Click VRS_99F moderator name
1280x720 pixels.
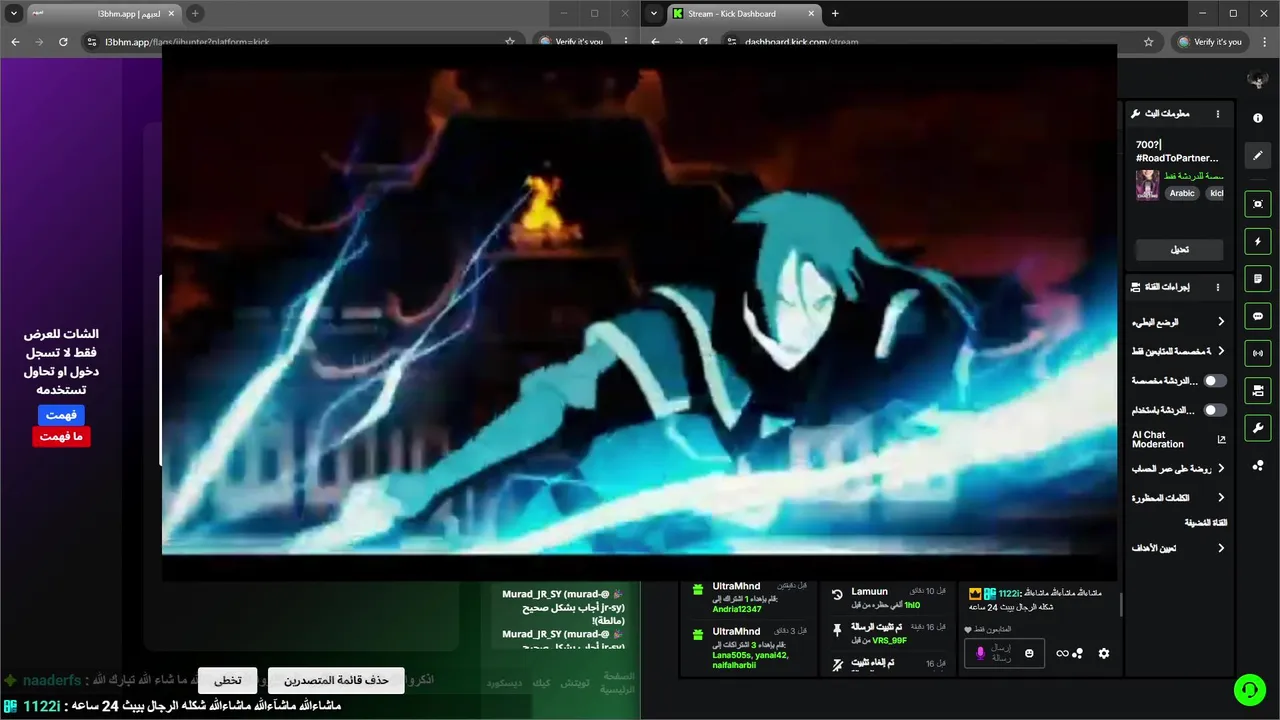click(x=889, y=640)
